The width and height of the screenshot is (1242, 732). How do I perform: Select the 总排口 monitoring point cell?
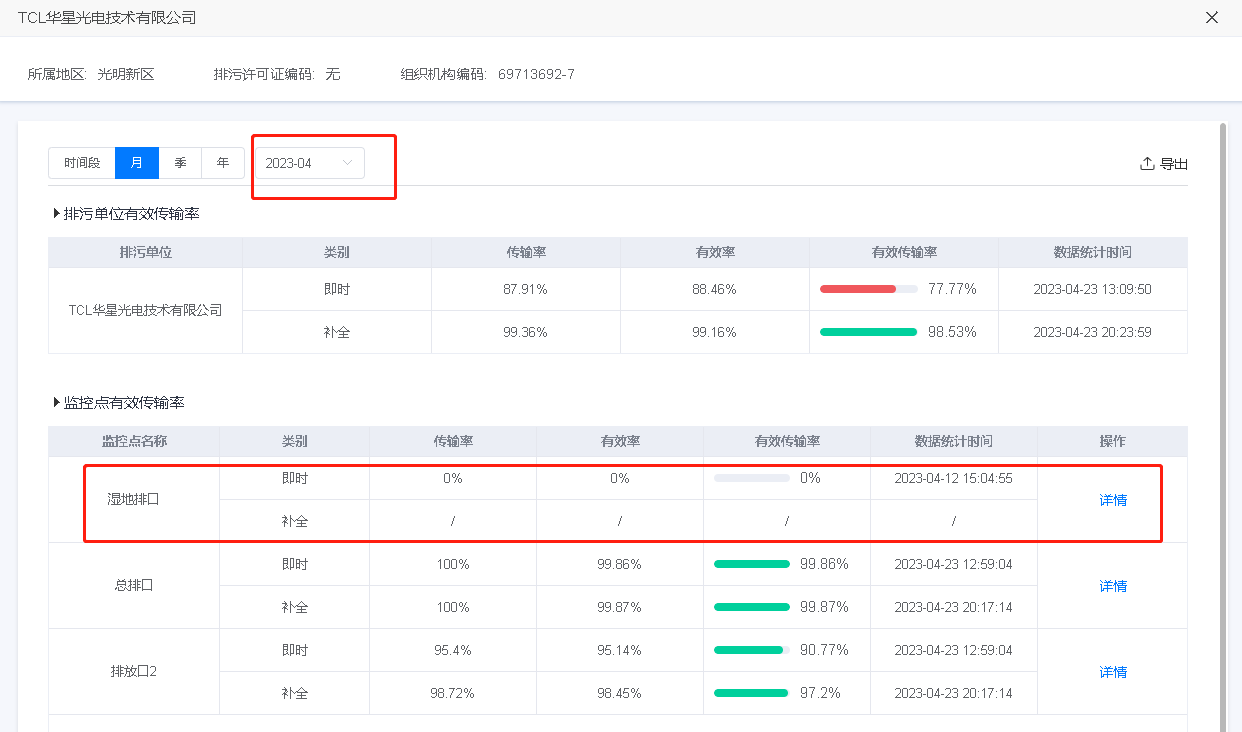point(134,585)
